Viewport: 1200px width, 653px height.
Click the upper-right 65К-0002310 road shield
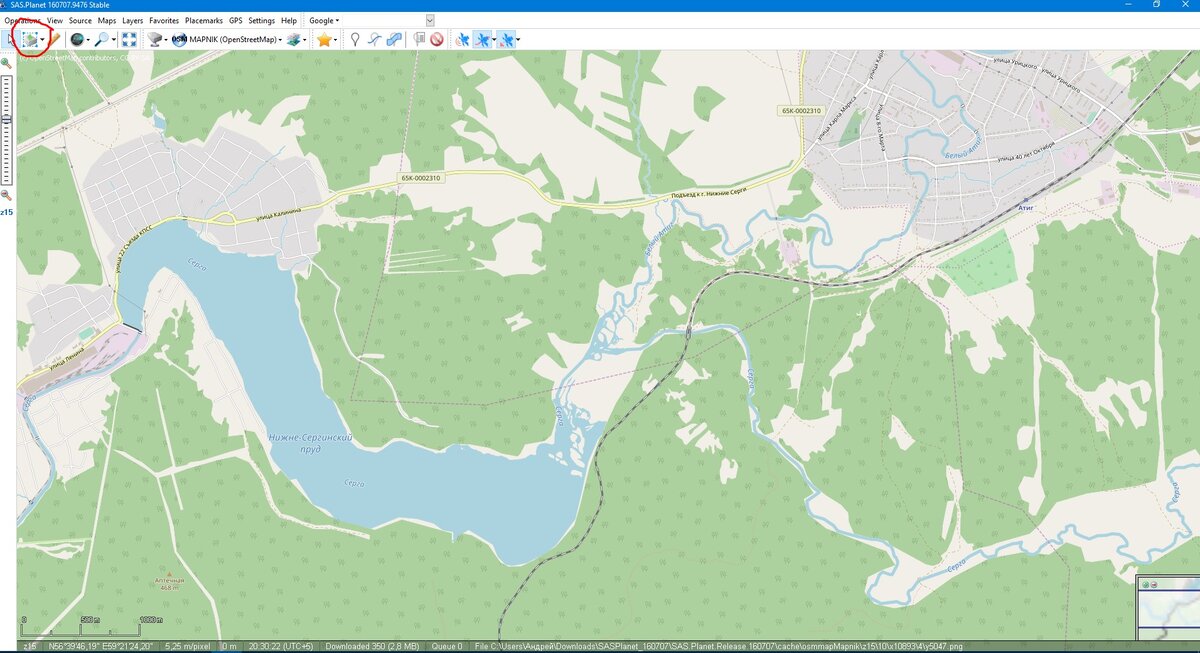coord(801,110)
